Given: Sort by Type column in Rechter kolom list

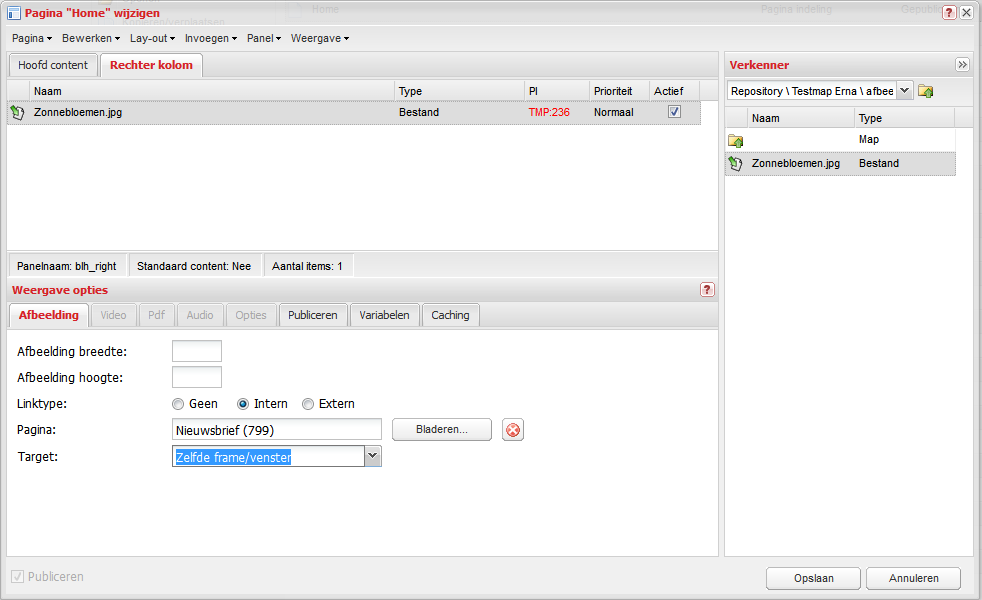Looking at the screenshot, I should (x=459, y=91).
